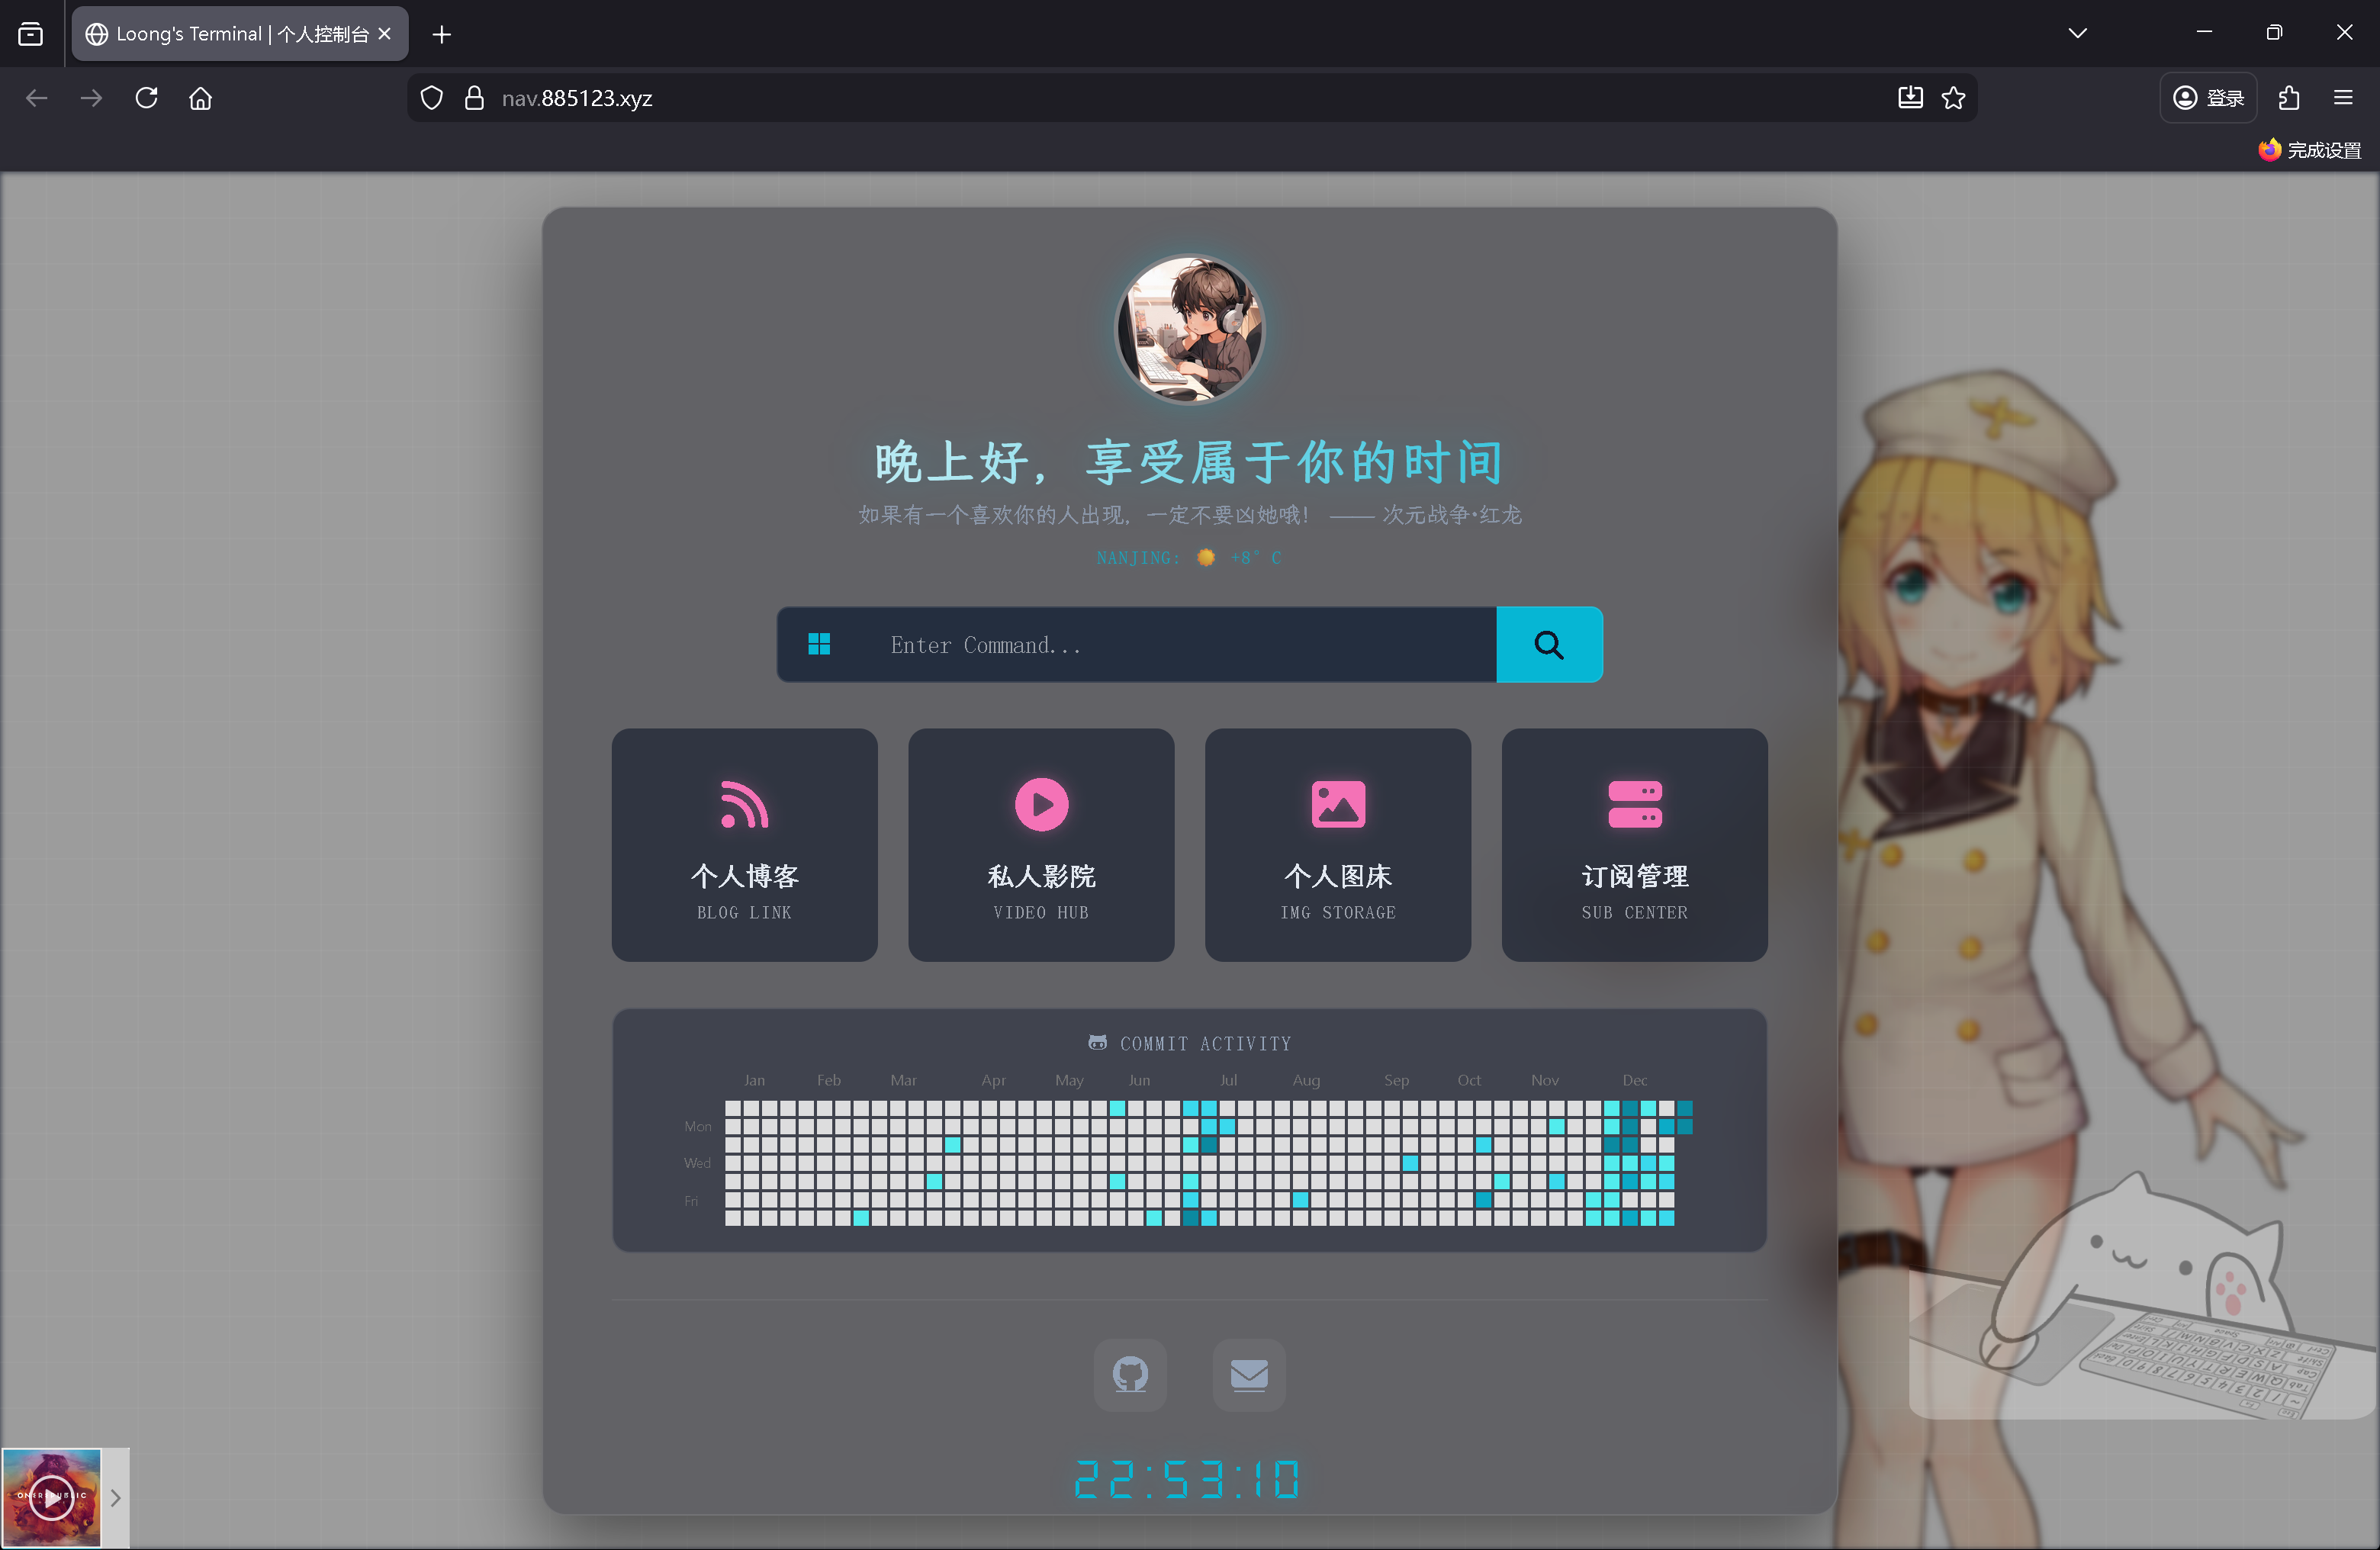
Task: Open a new tab with plus
Action: (441, 34)
